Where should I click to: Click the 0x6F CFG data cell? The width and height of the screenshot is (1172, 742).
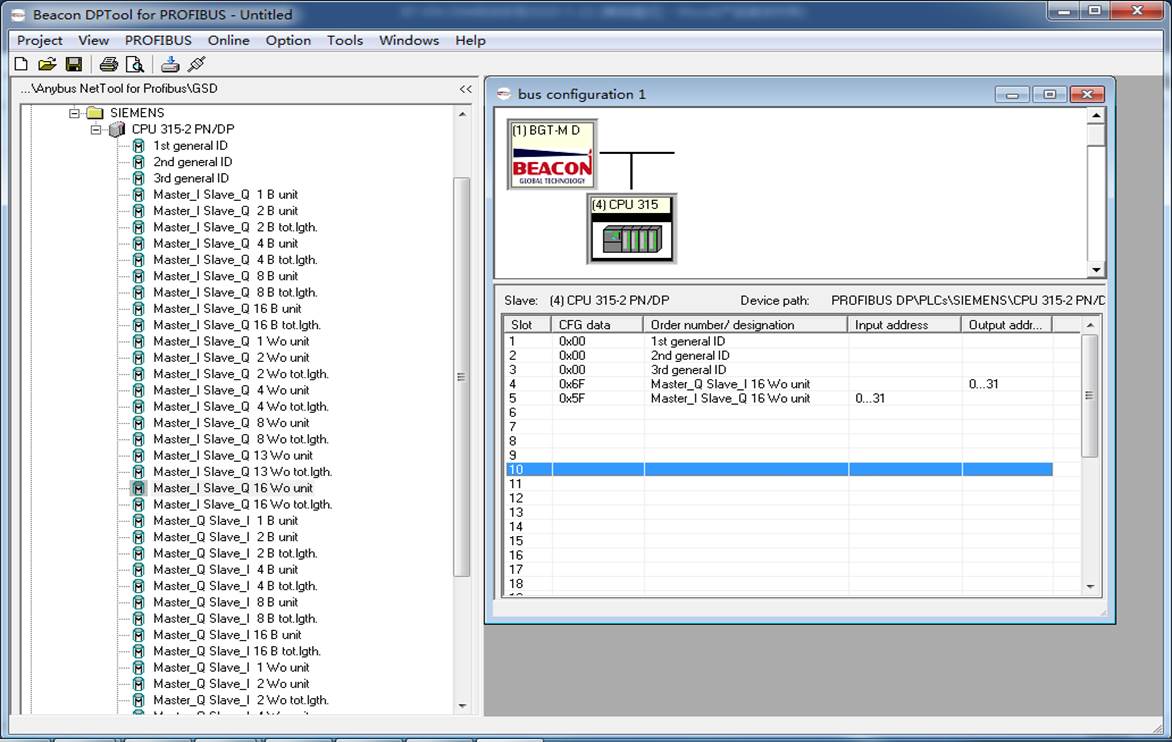[x=572, y=384]
